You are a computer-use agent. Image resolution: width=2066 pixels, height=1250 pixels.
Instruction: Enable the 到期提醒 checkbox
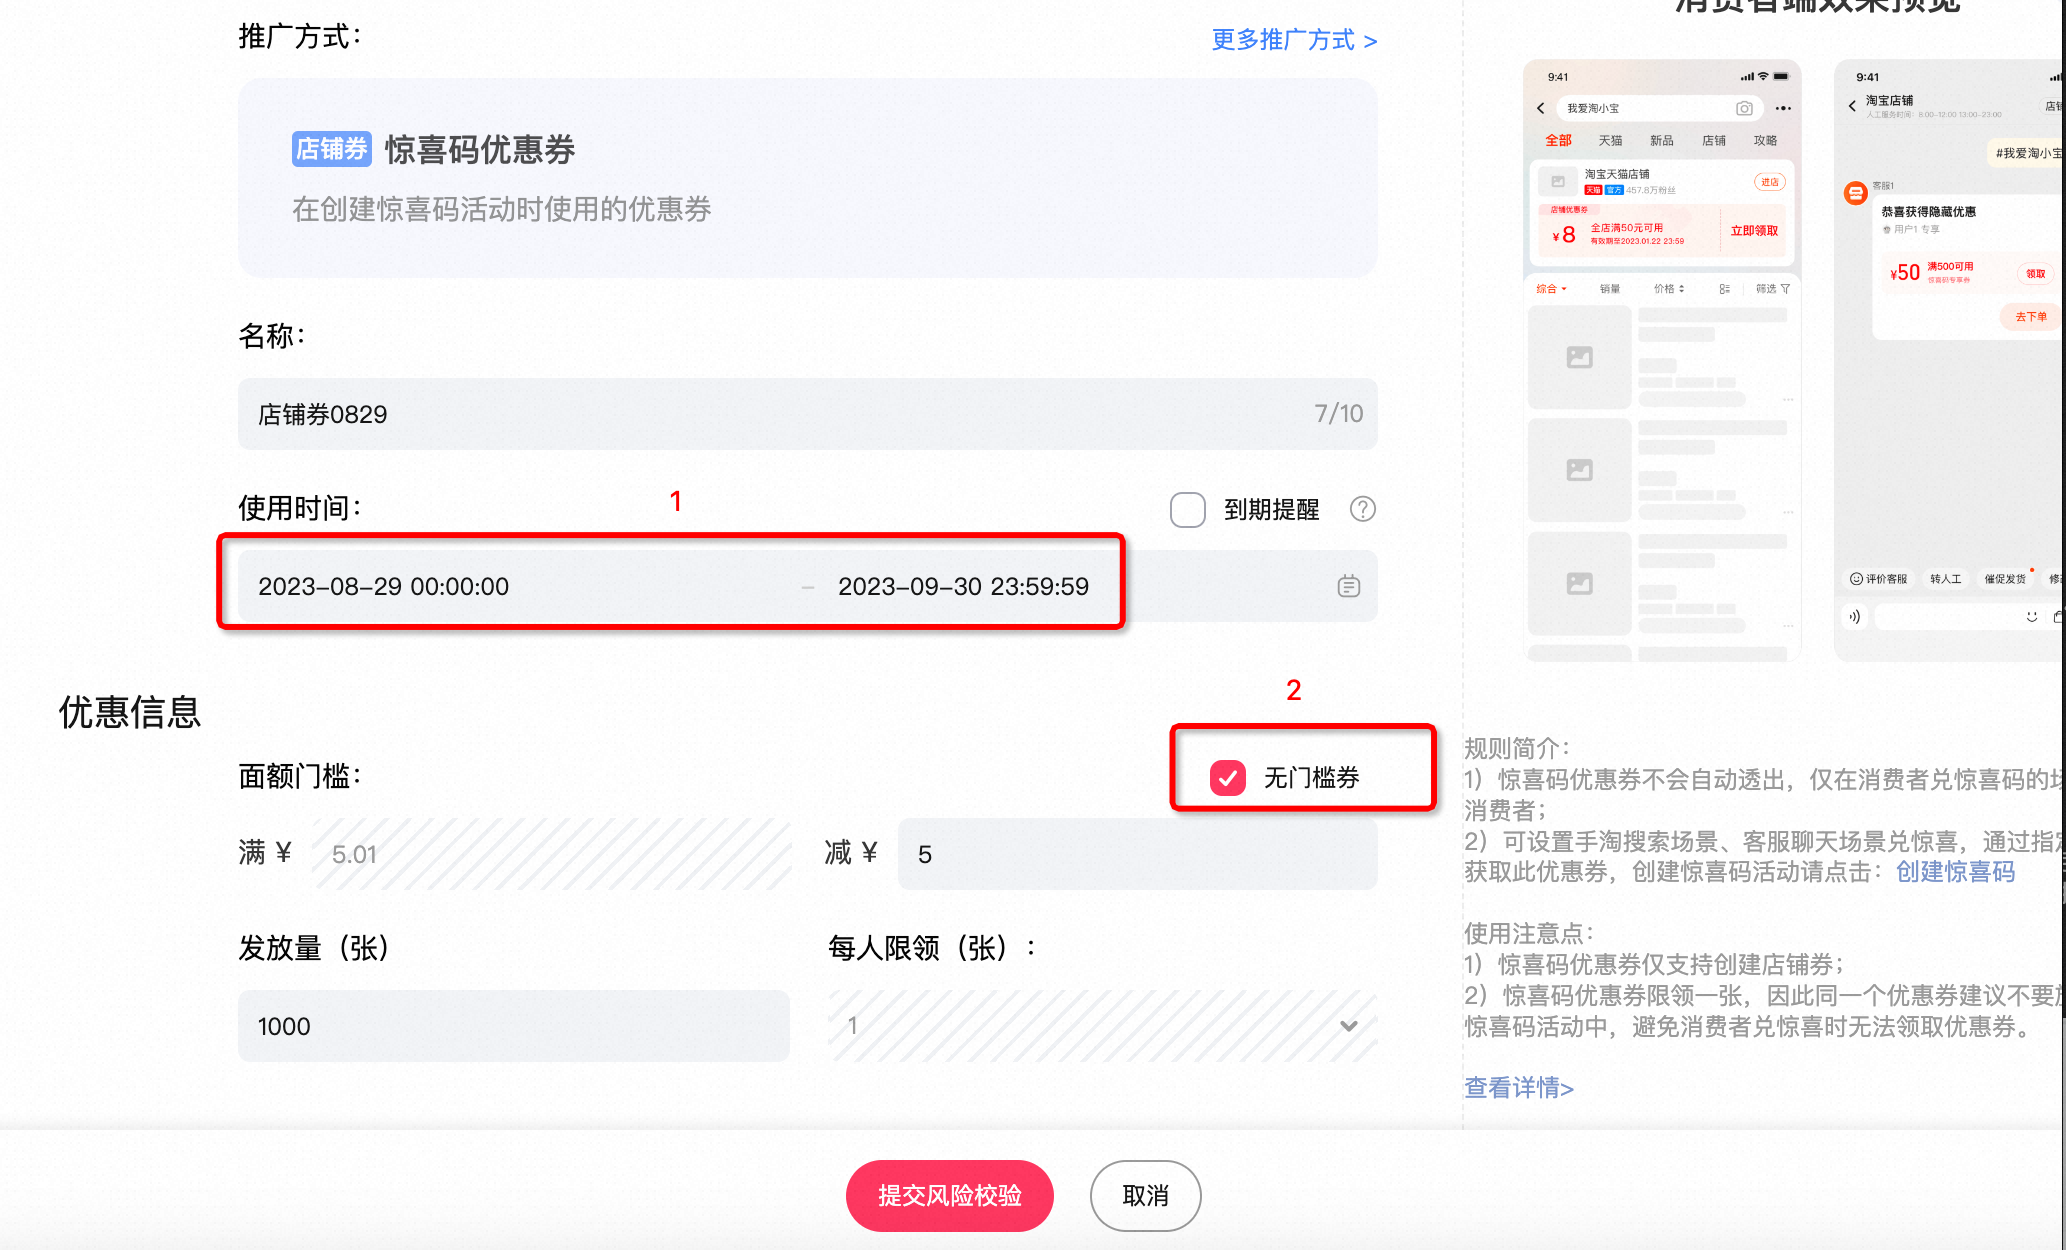[1187, 509]
